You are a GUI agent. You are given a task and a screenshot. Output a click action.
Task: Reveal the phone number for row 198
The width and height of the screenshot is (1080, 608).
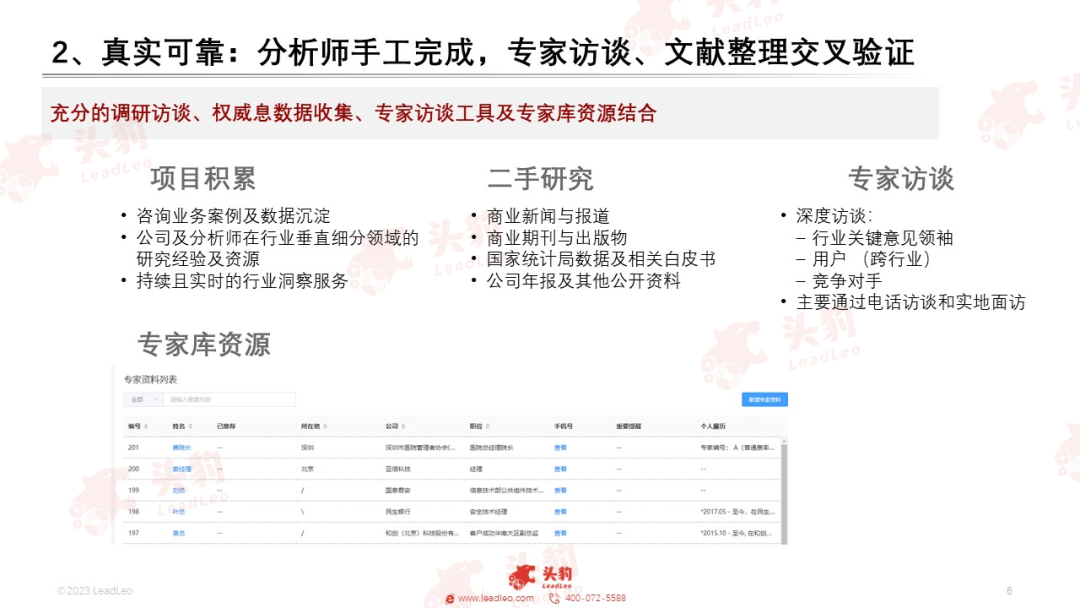tap(560, 512)
